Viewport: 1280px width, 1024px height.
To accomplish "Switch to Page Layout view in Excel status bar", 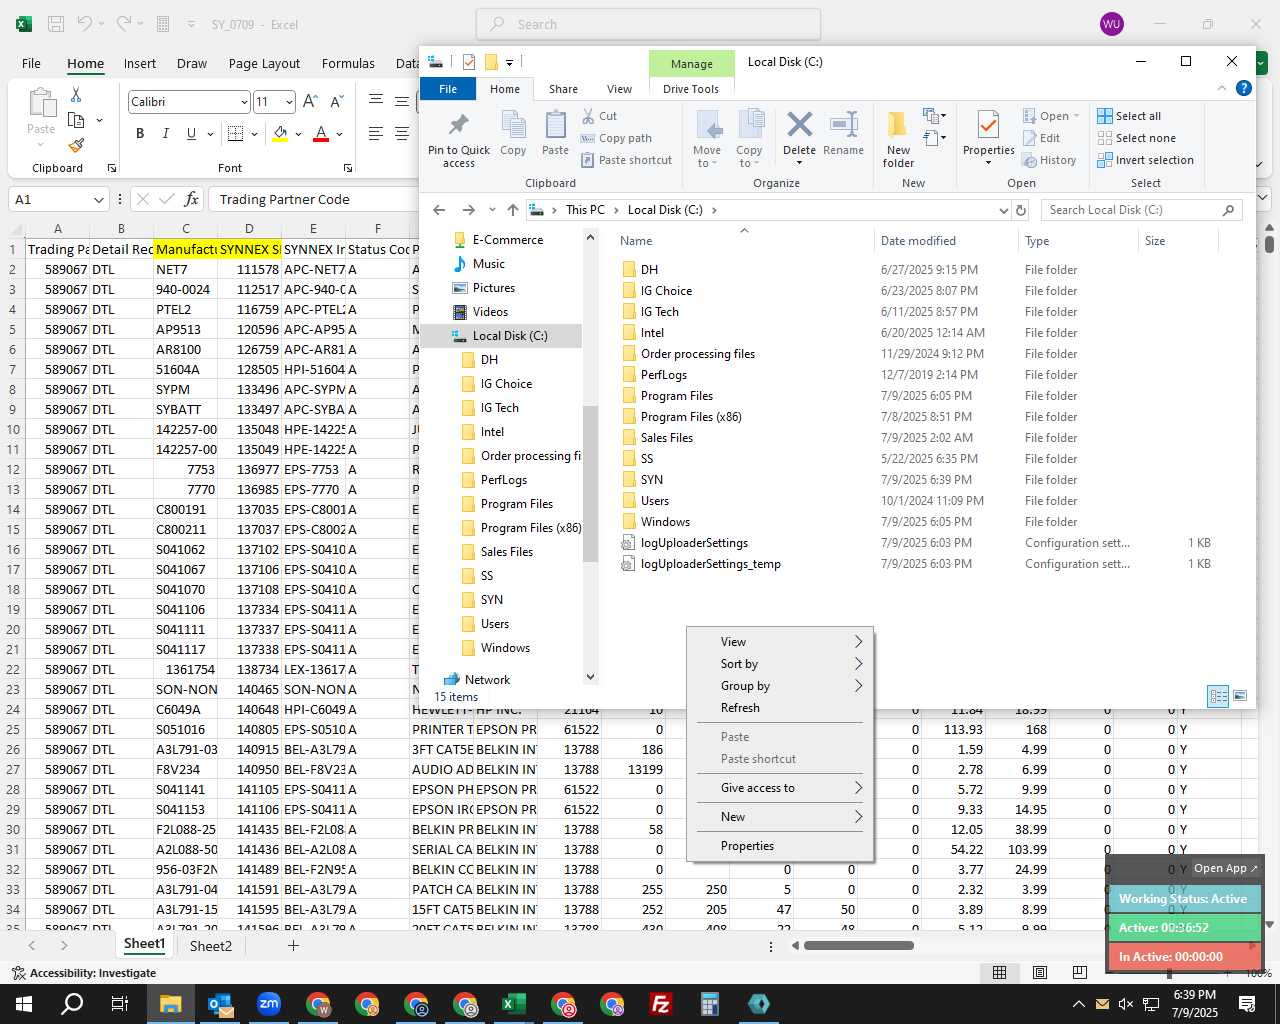I will pyautogui.click(x=1040, y=972).
